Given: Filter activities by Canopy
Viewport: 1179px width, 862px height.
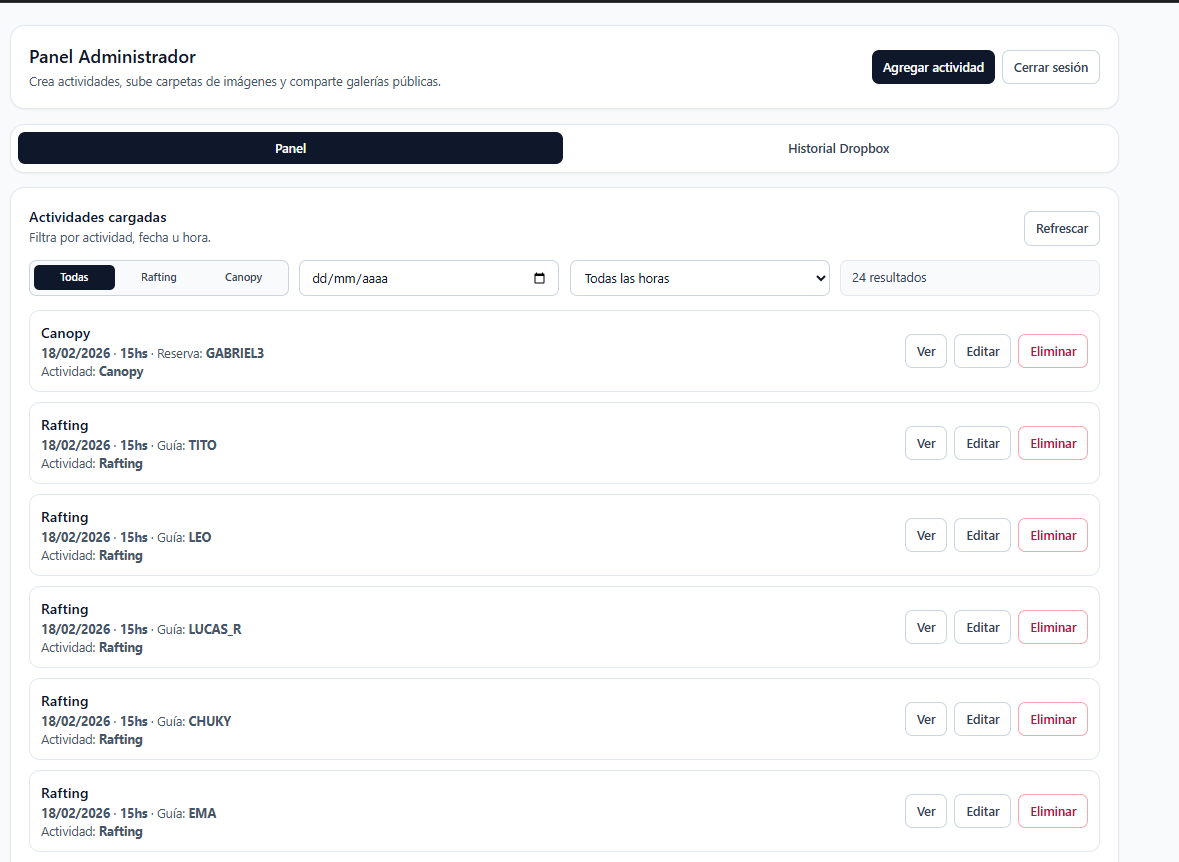Looking at the screenshot, I should [x=244, y=278].
